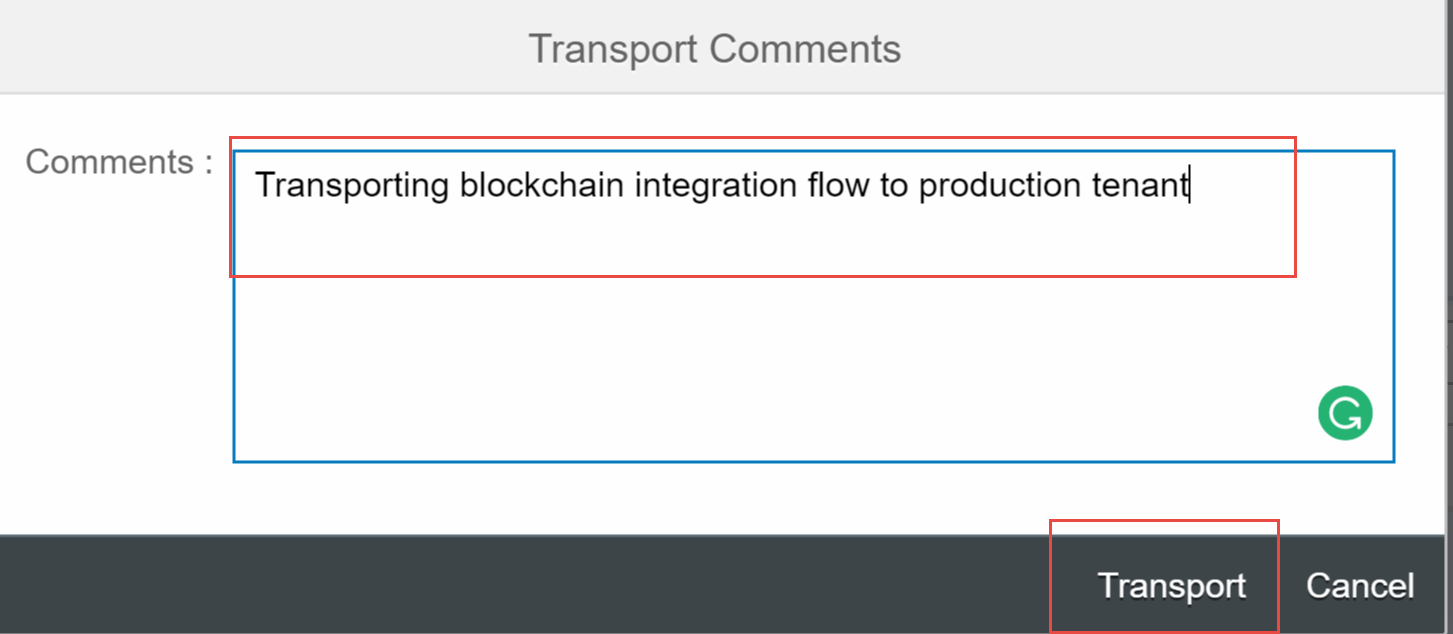1453x634 pixels.
Task: Cancel the Transport Comments dialog
Action: point(1360,586)
